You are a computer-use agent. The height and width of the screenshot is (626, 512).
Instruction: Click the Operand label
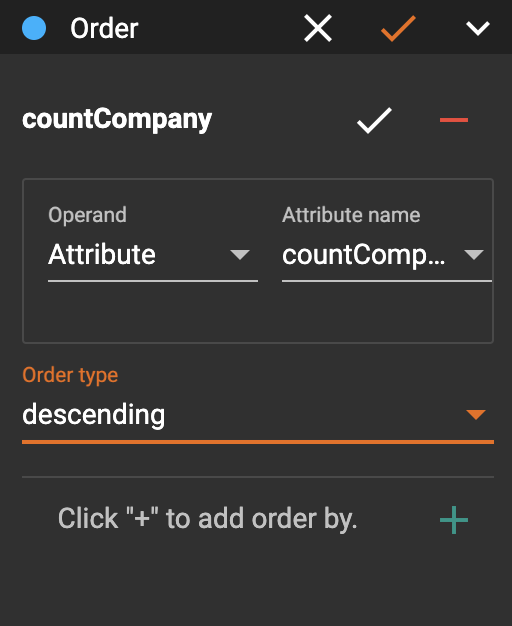(87, 215)
